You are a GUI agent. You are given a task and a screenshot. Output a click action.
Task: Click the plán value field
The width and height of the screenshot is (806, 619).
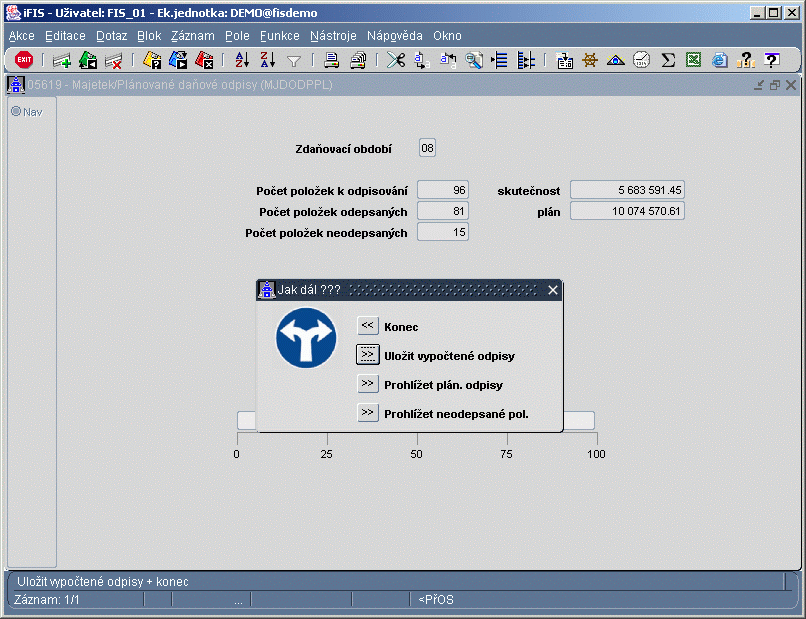(627, 211)
